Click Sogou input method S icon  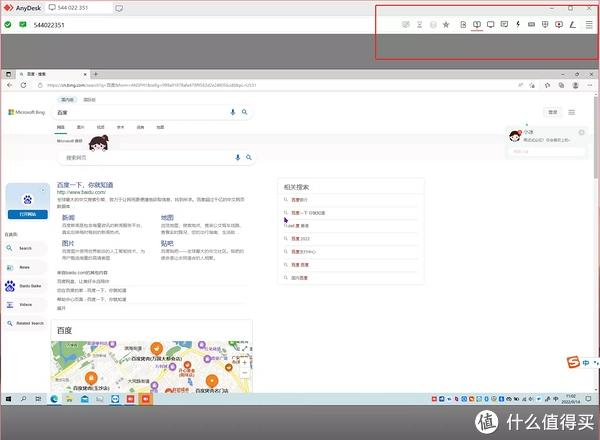tap(573, 362)
